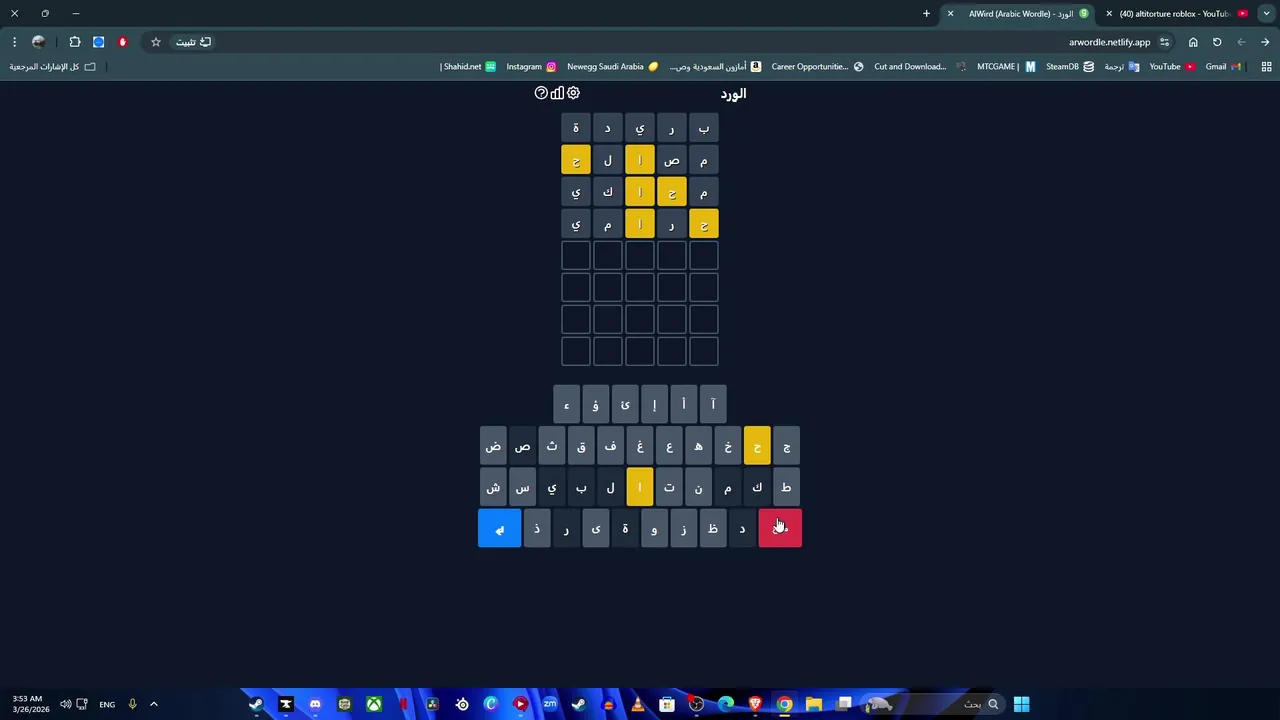Open the site information icon in address bar
Screen dimensions: 1280x720
point(1165,42)
